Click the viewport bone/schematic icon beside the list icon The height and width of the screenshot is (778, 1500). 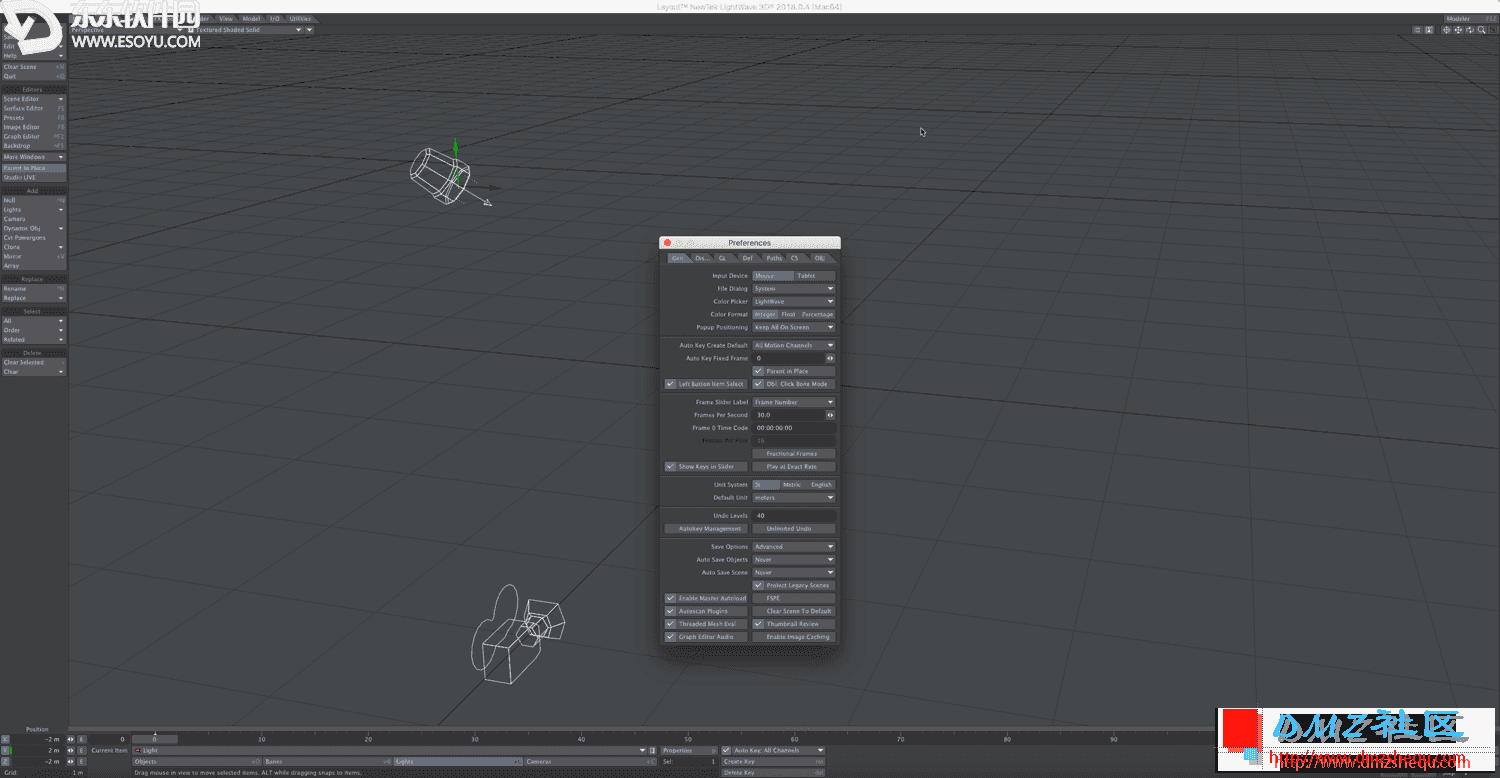(x=1429, y=30)
